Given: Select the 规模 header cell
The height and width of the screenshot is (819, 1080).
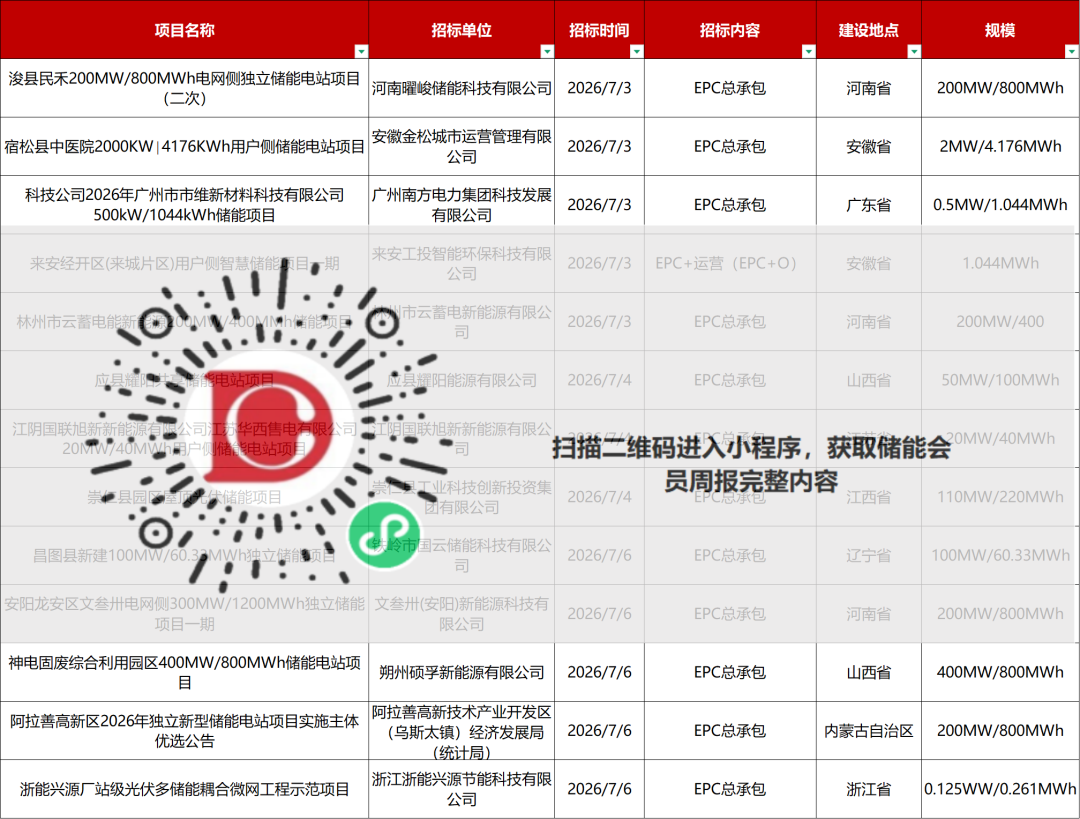Looking at the screenshot, I should click(1000, 30).
